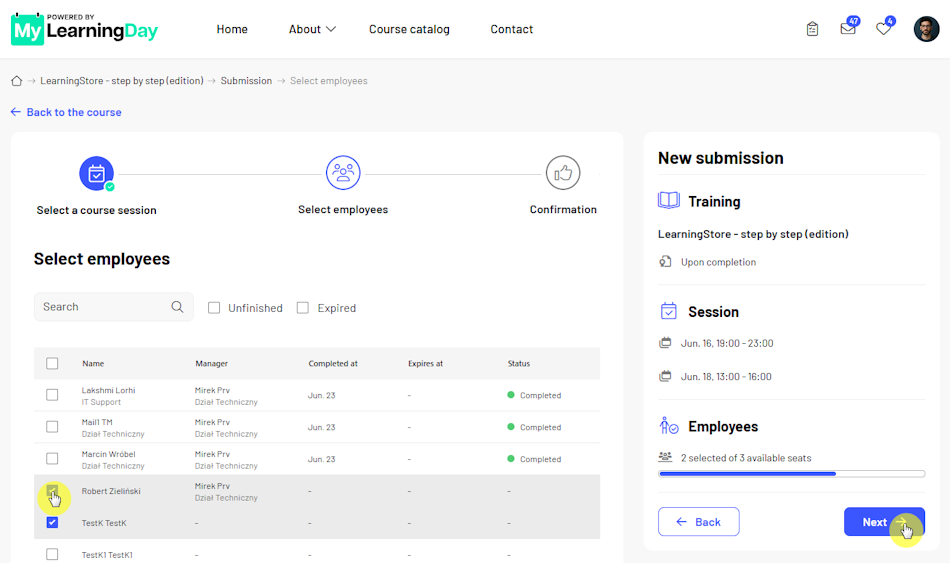Image resolution: width=950 pixels, height=563 pixels.
Task: Click the Select a course session step icon
Action: coord(96,173)
